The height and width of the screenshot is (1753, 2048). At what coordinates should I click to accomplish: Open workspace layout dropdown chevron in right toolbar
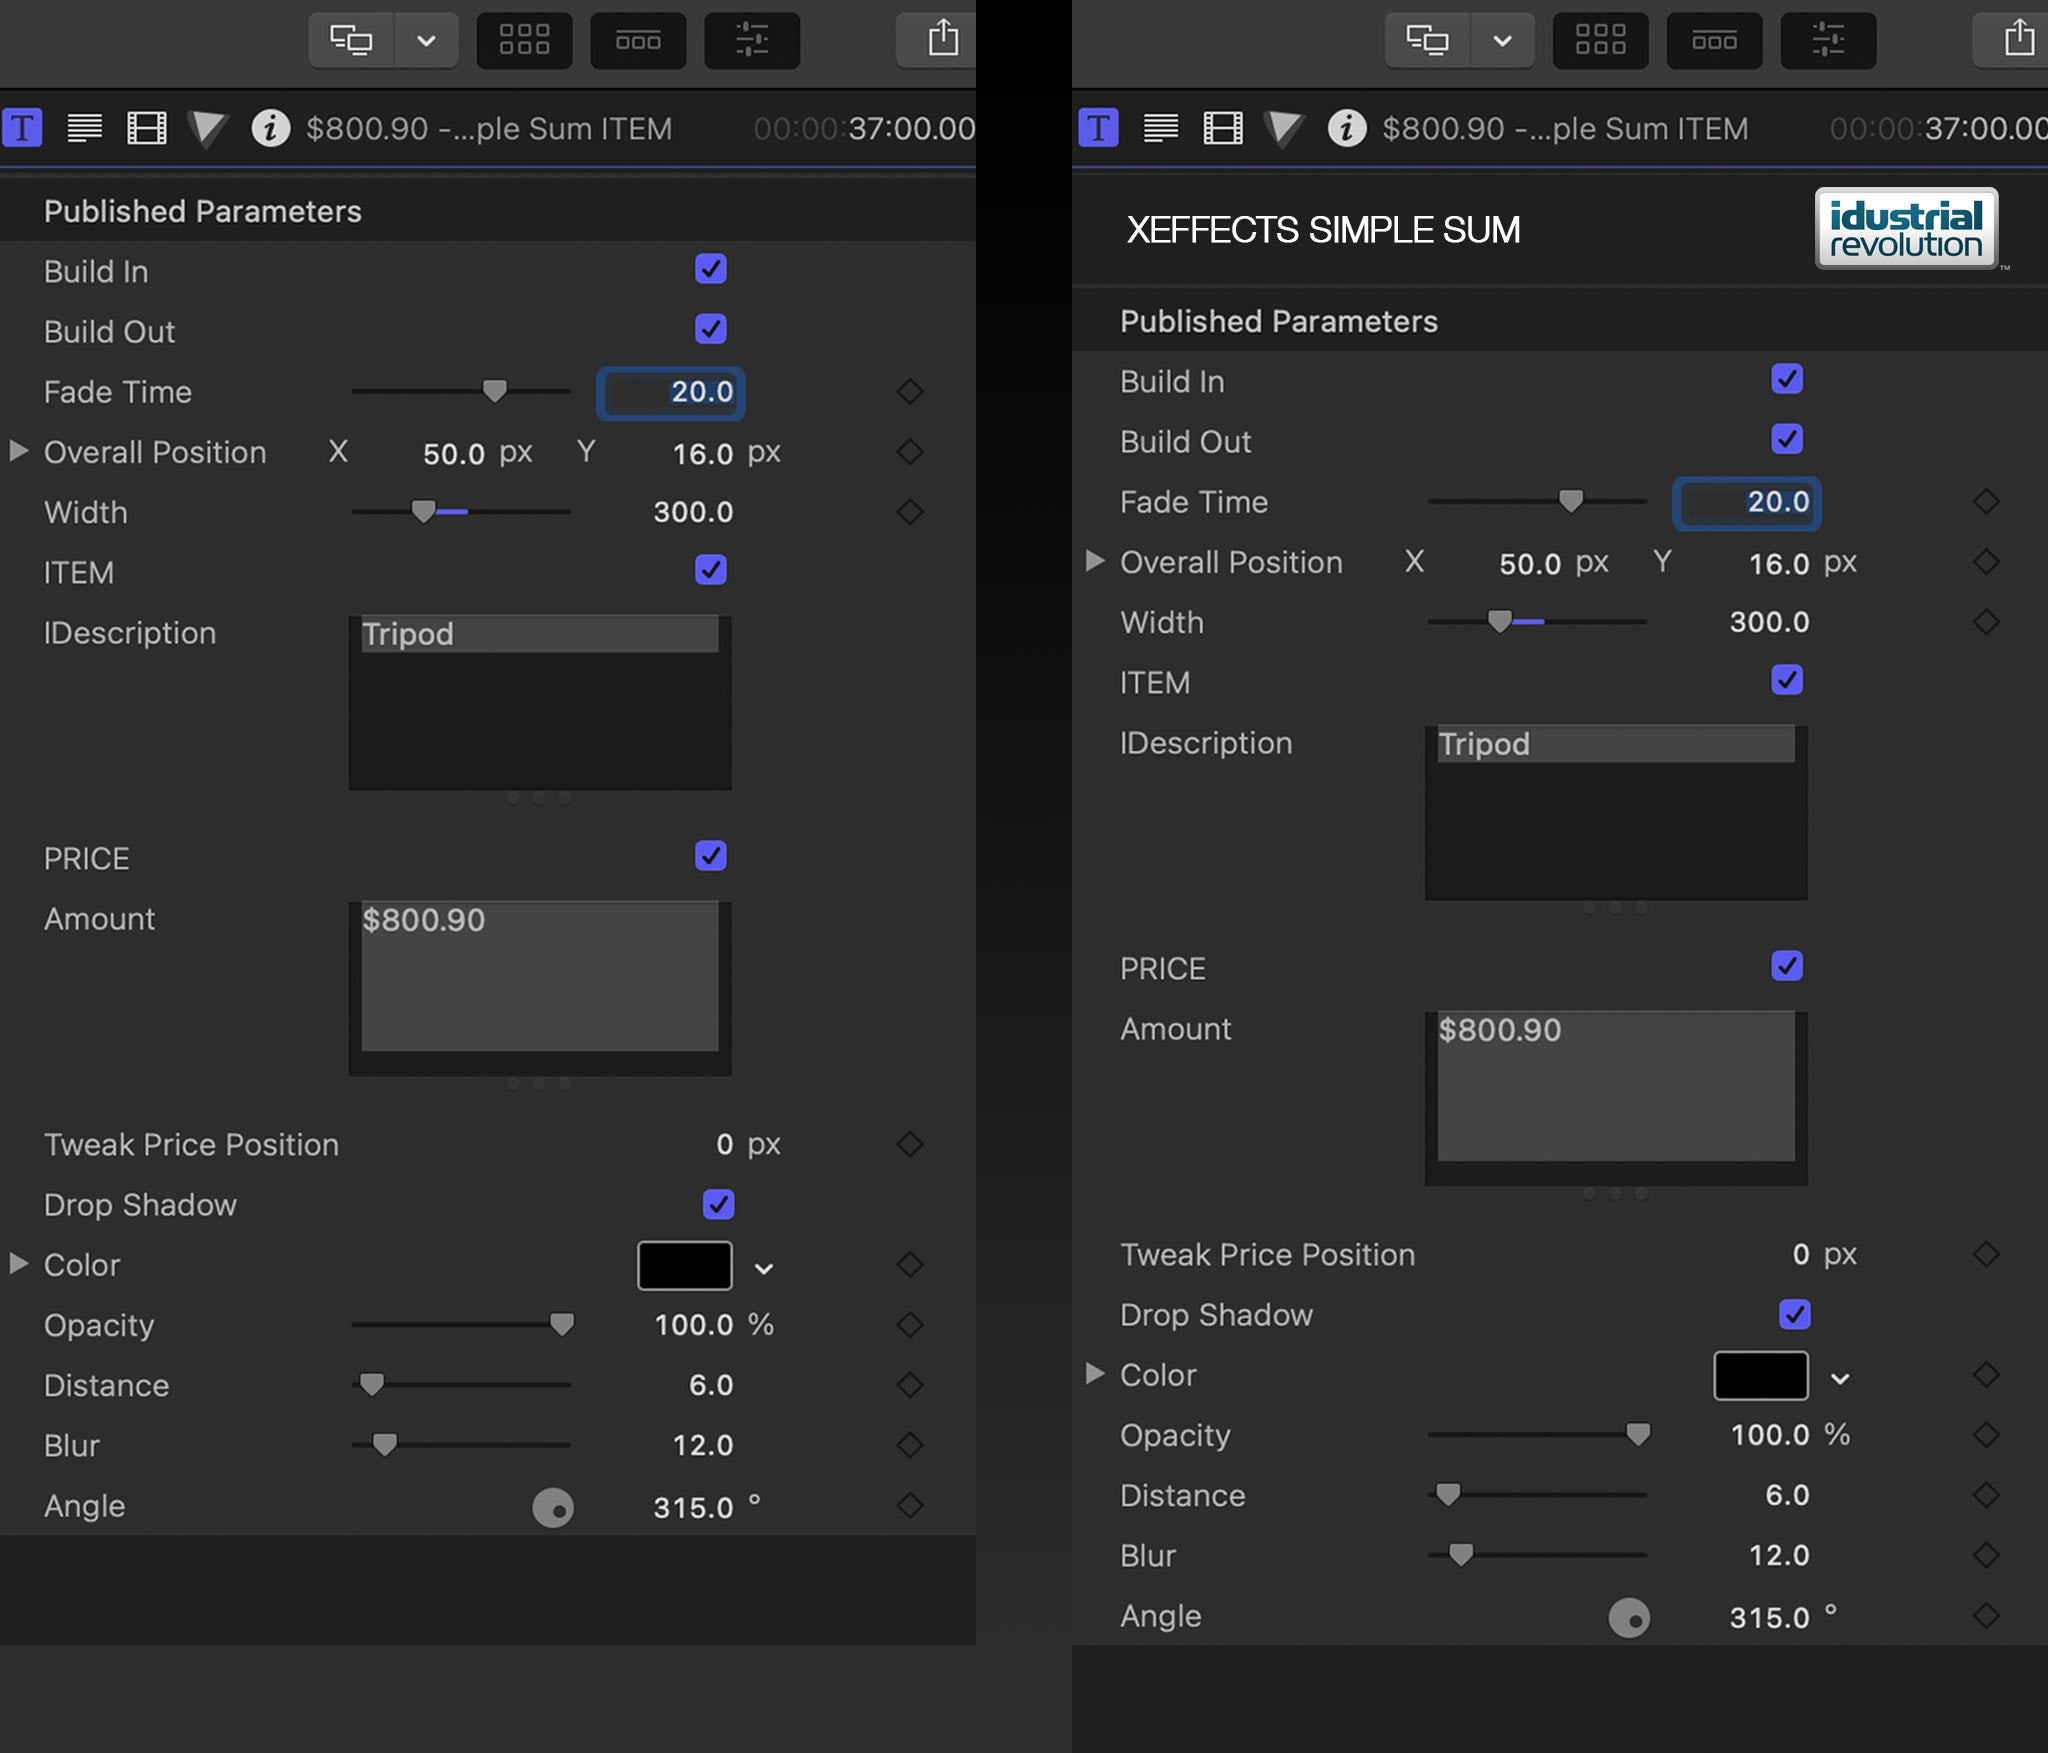click(x=1501, y=40)
